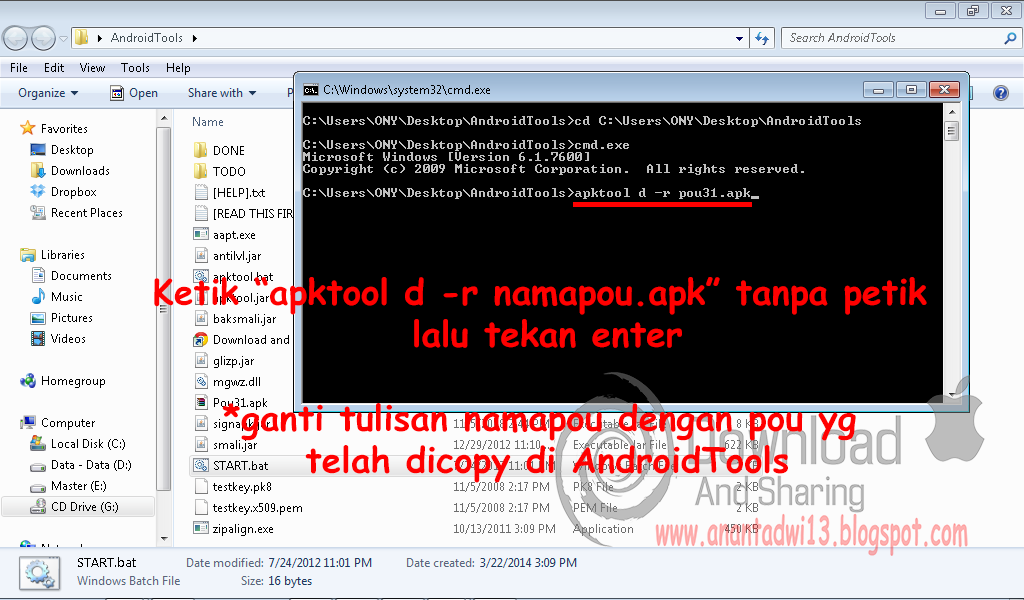Screen dimensions: 1024x600
Task: Open the View menu
Action: click(x=92, y=68)
